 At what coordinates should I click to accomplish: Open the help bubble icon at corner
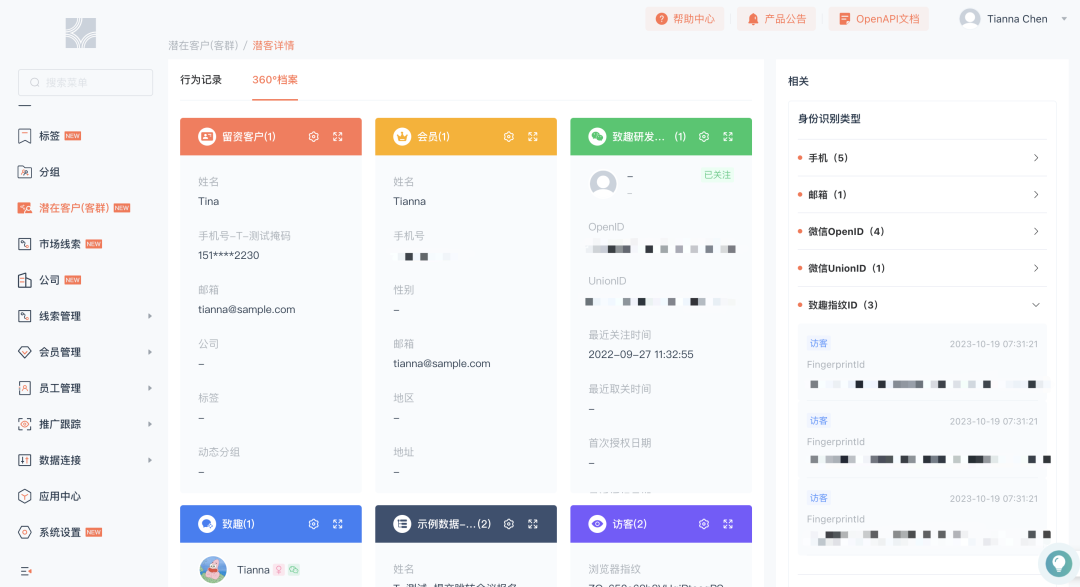coord(1058,564)
